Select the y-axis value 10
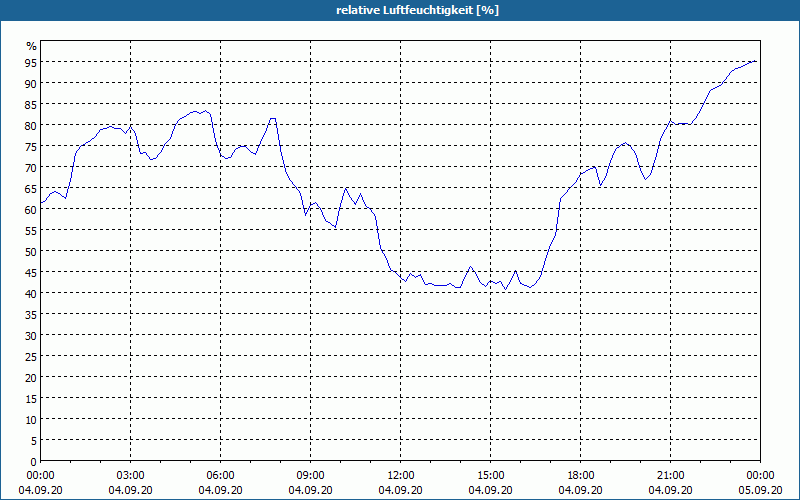 [x=31, y=419]
